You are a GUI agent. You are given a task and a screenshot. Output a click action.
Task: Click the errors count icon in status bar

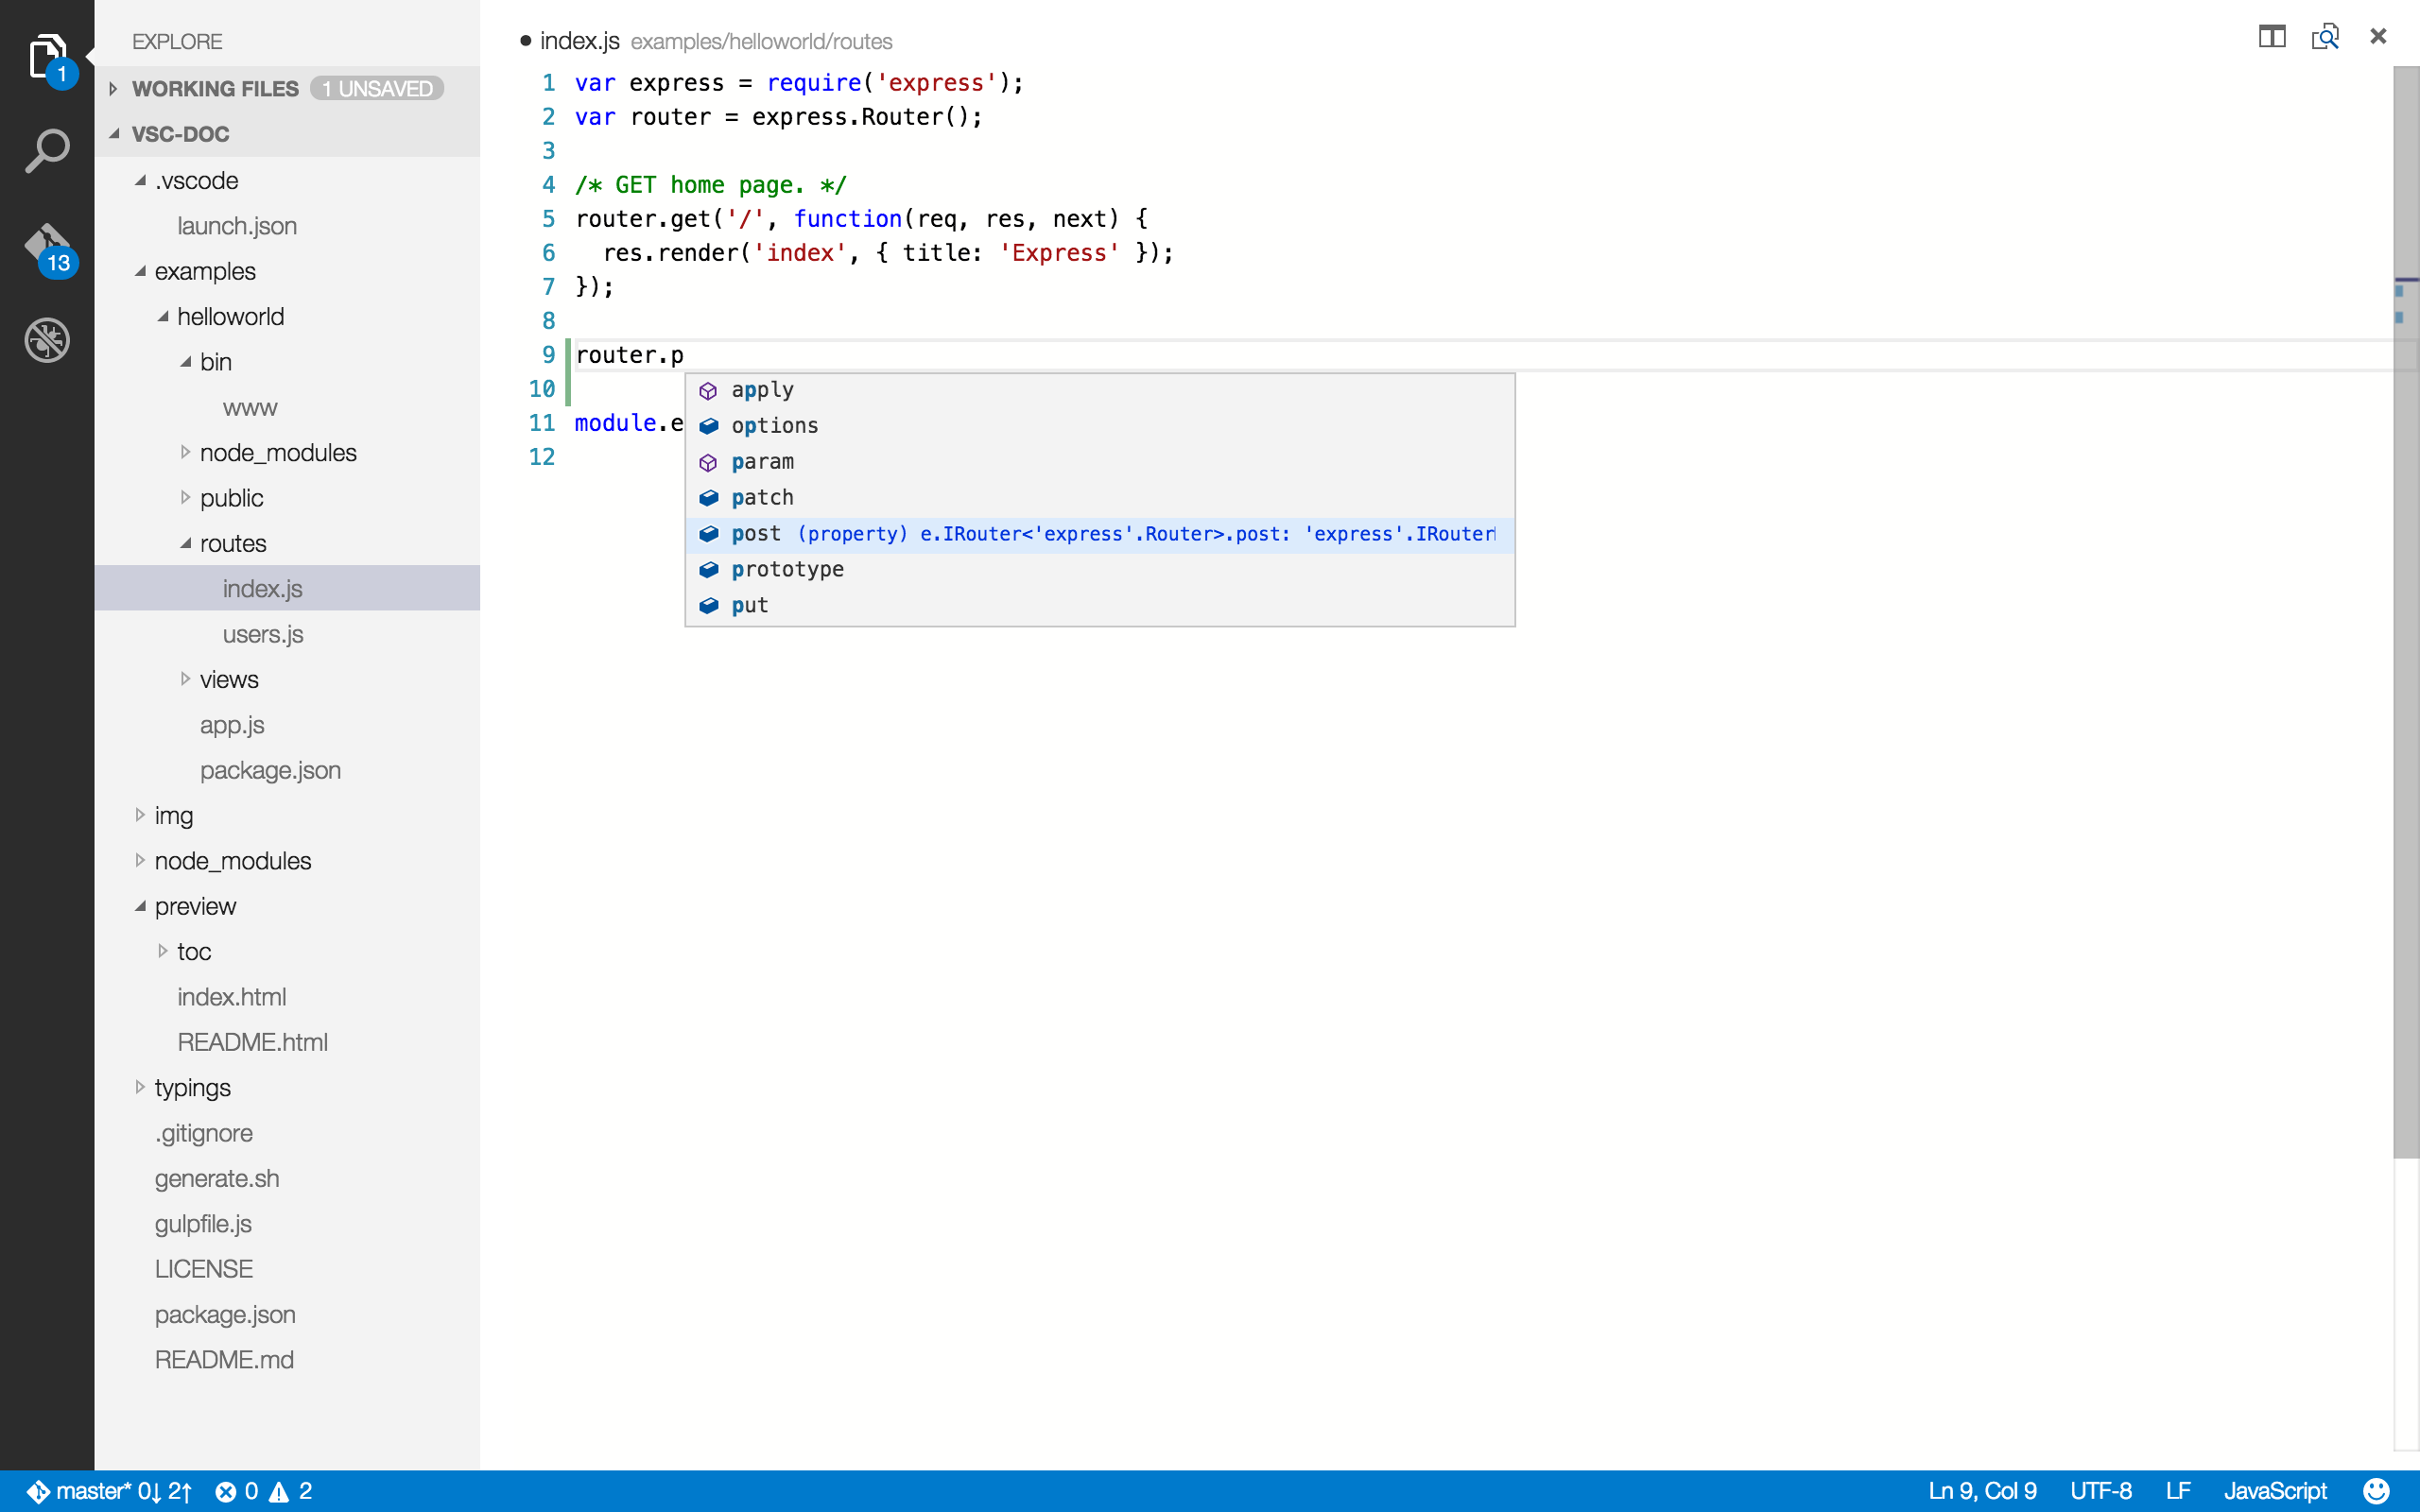(227, 1491)
